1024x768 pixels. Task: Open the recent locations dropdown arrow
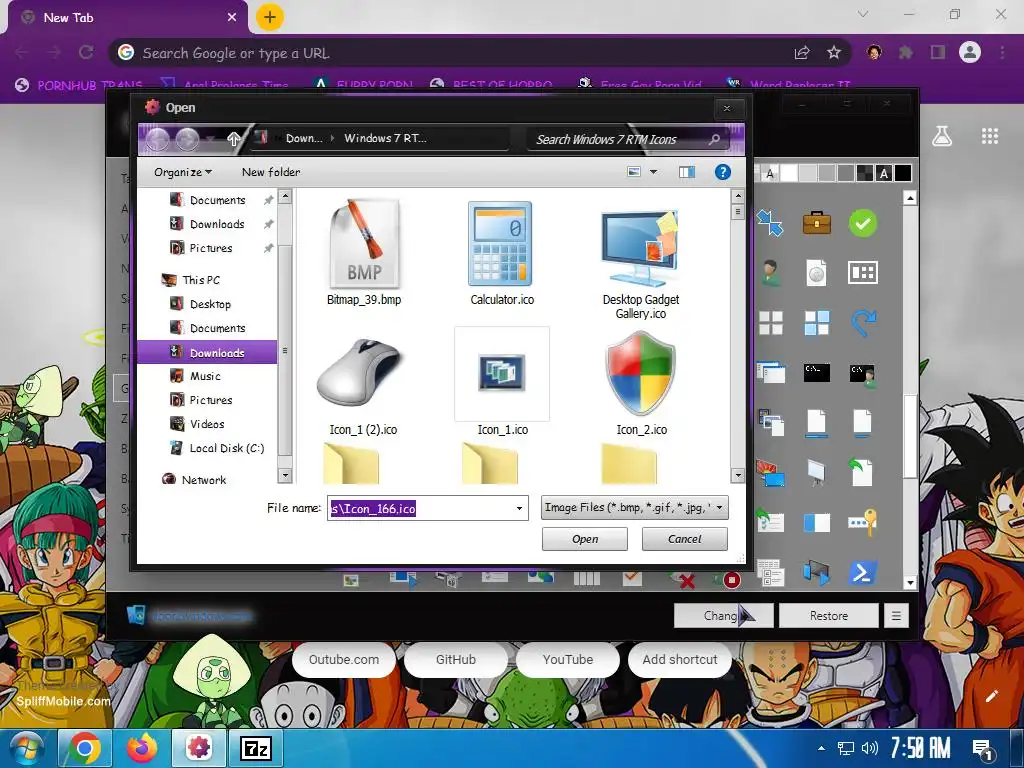pyautogui.click(x=210, y=139)
